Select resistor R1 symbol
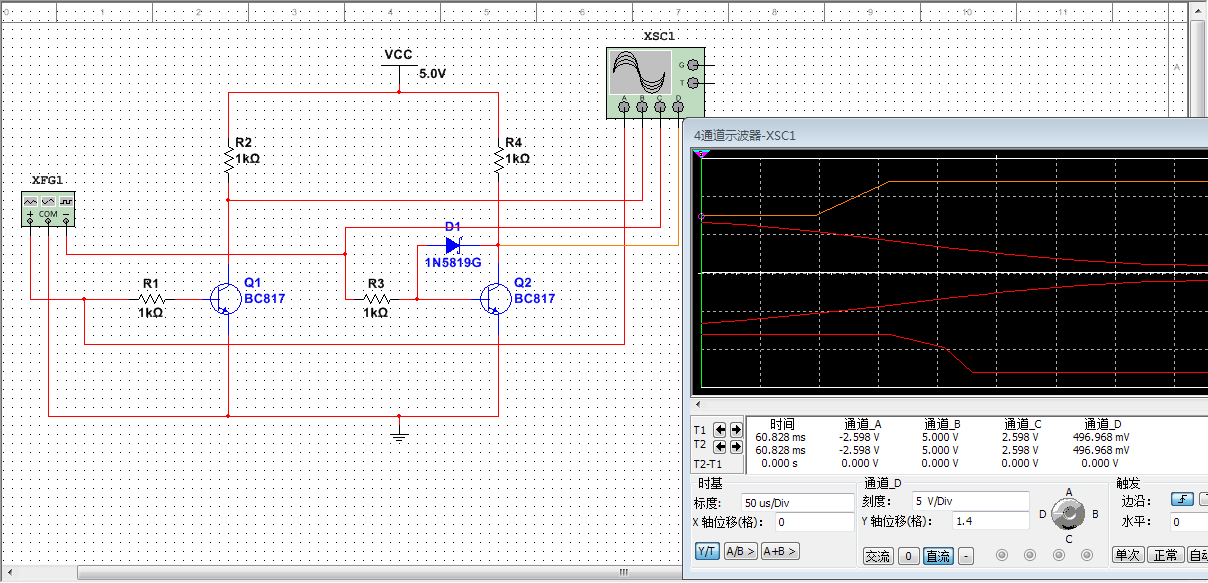 pos(151,299)
